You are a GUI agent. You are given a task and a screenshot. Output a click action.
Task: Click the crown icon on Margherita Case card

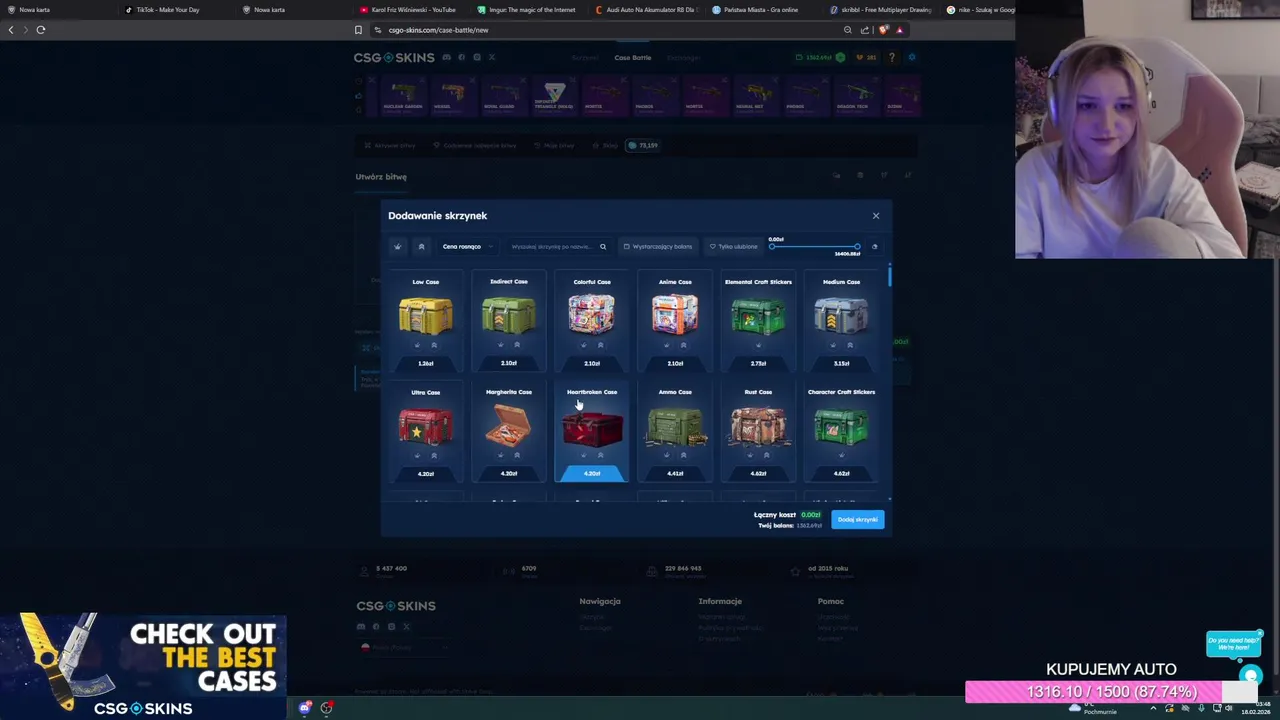[500, 455]
